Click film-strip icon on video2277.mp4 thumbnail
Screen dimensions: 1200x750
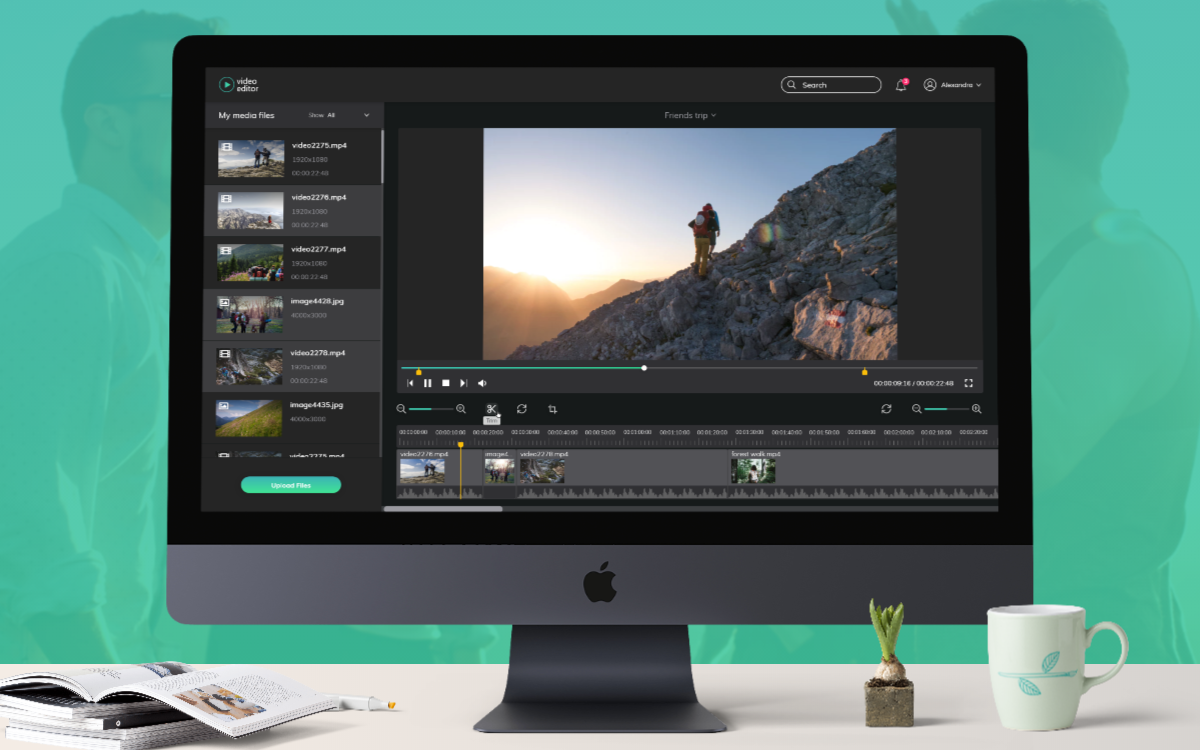[x=226, y=250]
